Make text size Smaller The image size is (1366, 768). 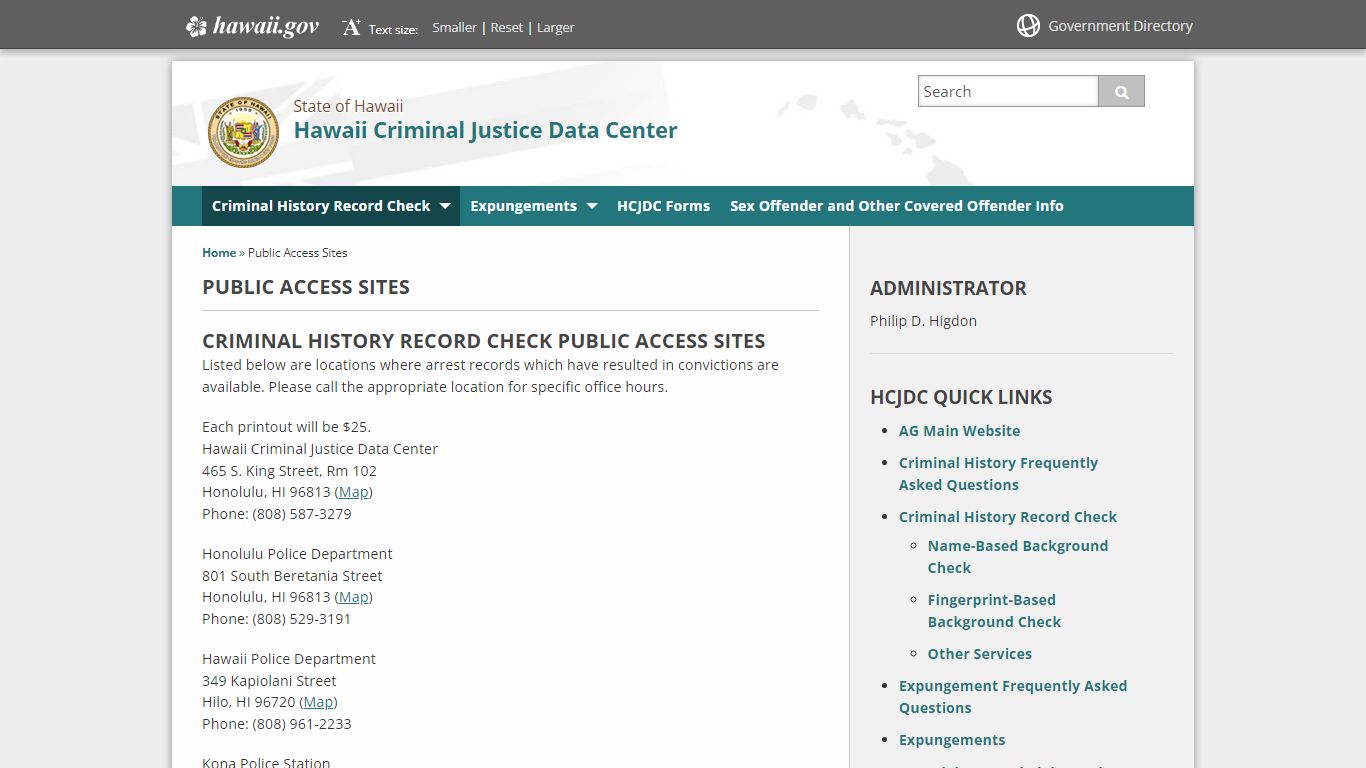454,28
